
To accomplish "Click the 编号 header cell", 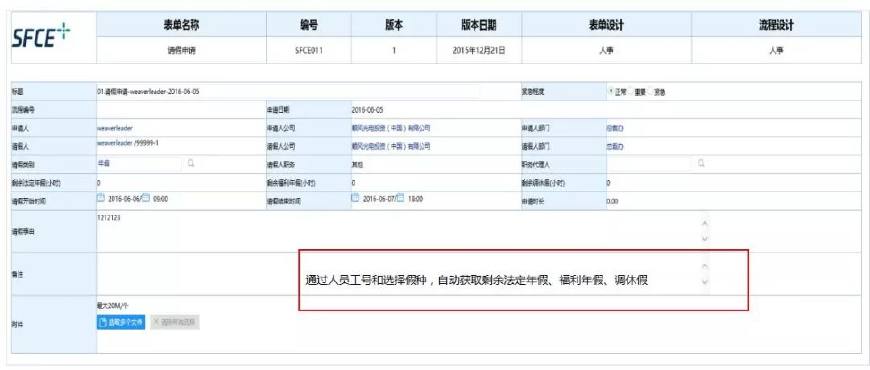I will pyautogui.click(x=309, y=24).
